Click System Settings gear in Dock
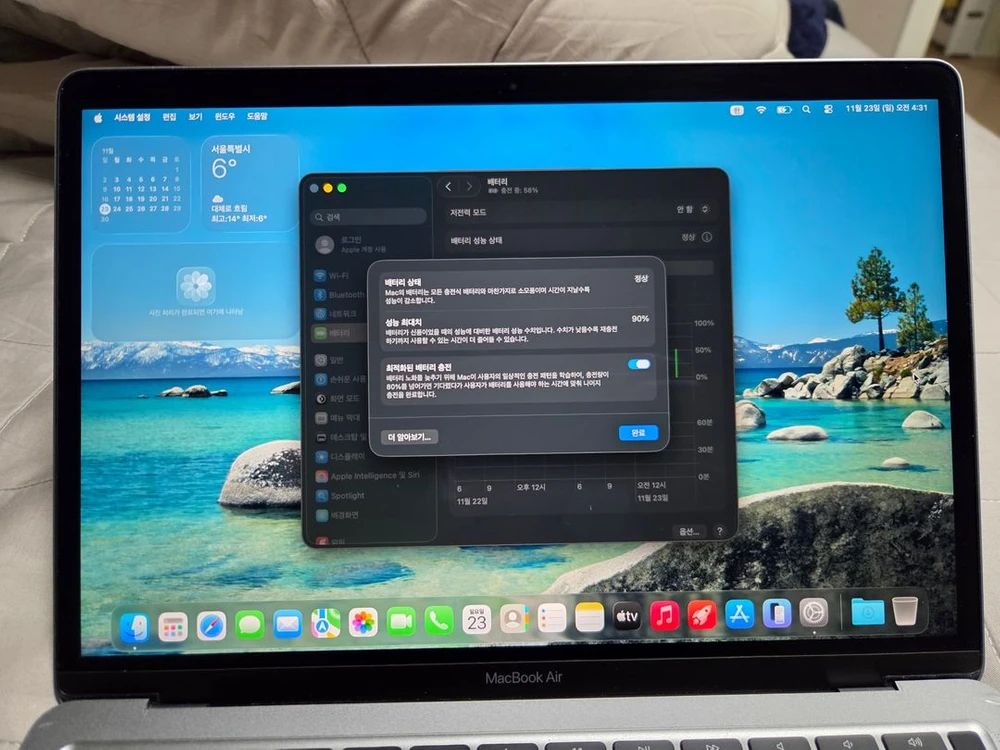 [x=814, y=614]
